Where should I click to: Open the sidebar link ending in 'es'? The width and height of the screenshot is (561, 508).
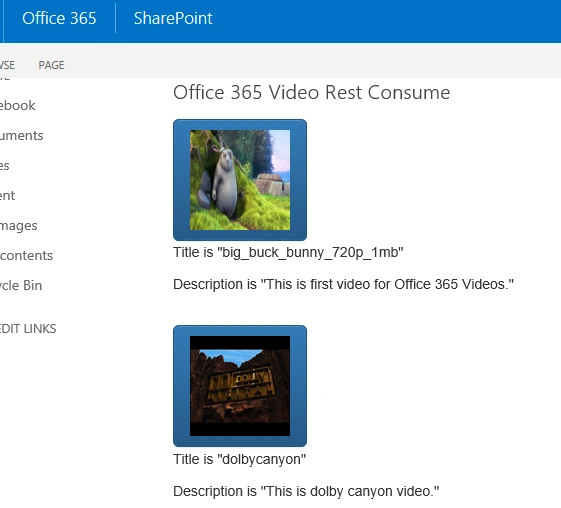(x=5, y=166)
